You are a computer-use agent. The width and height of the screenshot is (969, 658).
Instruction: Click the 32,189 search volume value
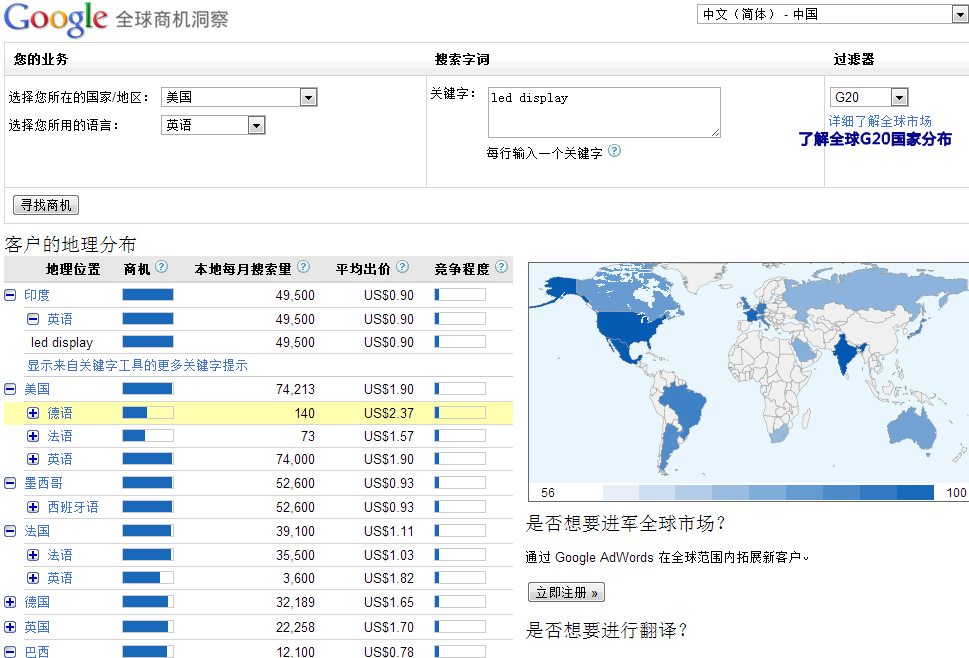coord(295,602)
